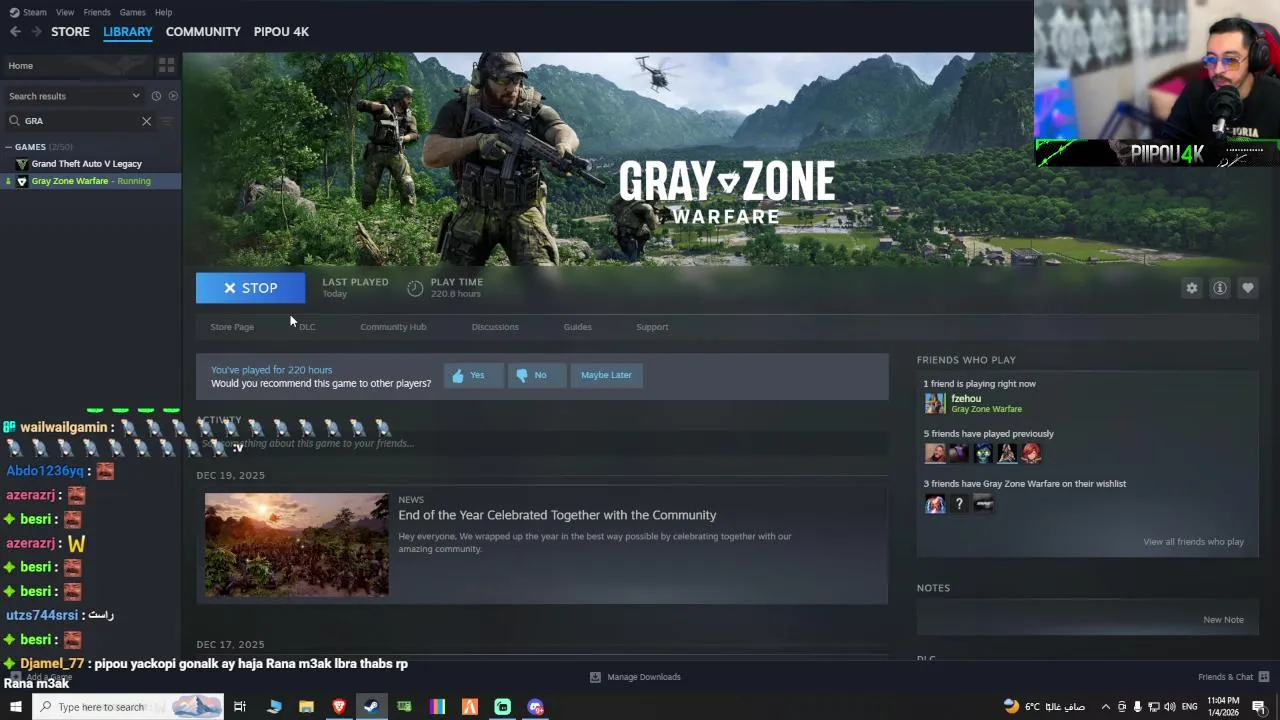Expand the Search results collection dropdown
Image resolution: width=1280 pixels, height=720 pixels.
[136, 96]
